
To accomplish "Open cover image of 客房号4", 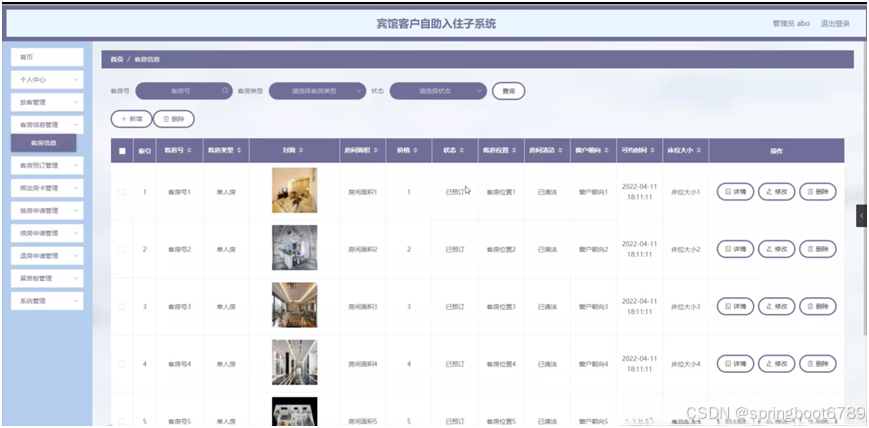I will tap(294, 363).
